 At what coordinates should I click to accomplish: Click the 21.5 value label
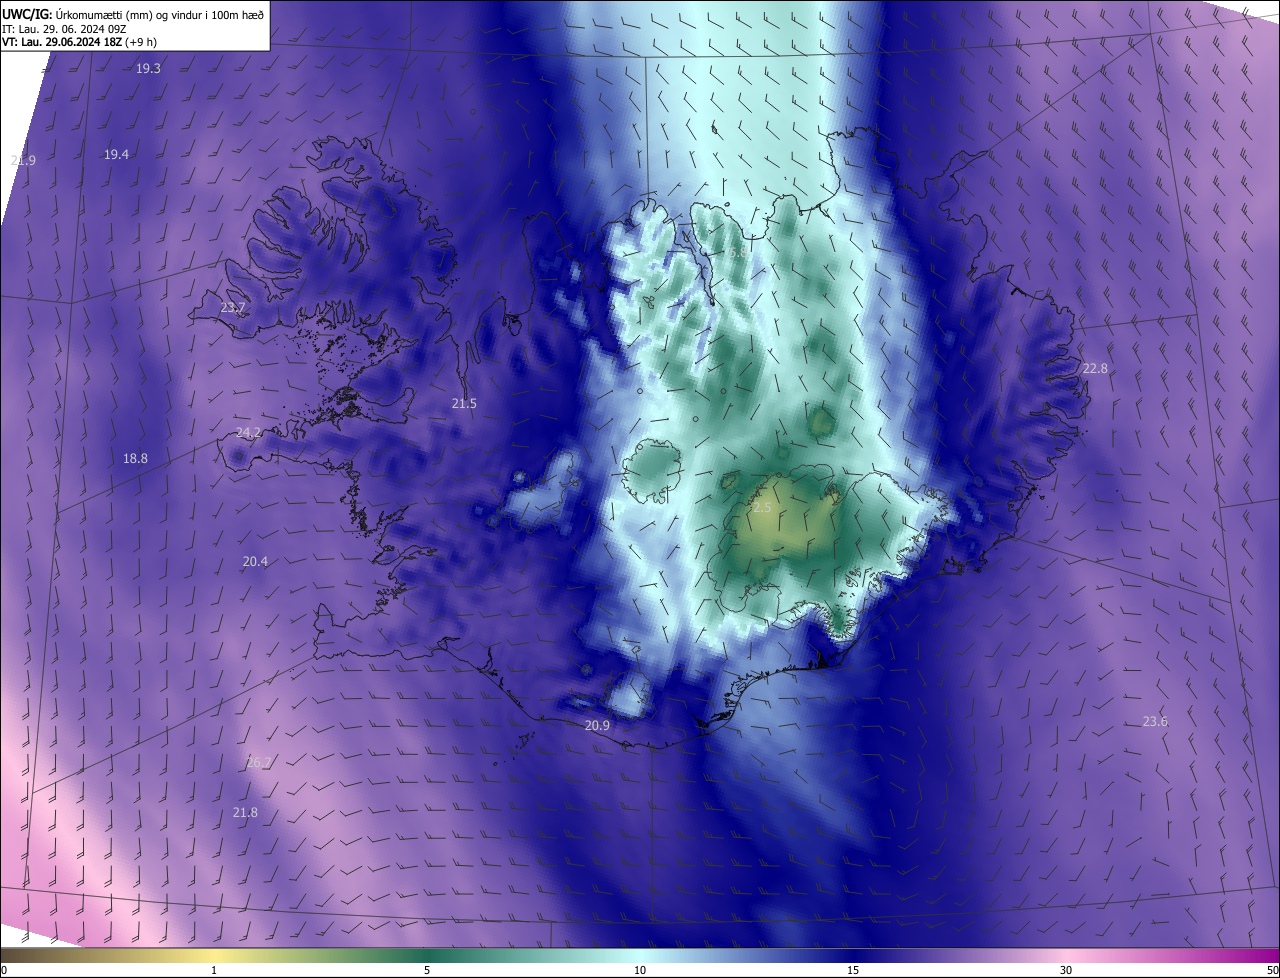click(464, 404)
